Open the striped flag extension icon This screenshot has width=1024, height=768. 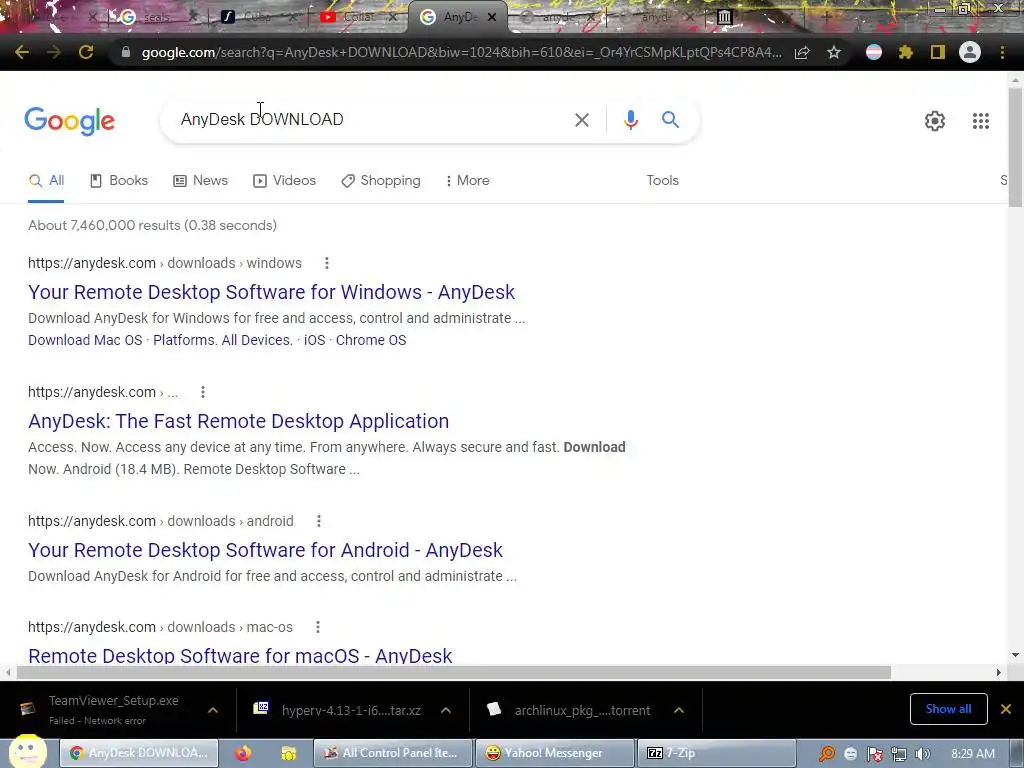(x=873, y=52)
